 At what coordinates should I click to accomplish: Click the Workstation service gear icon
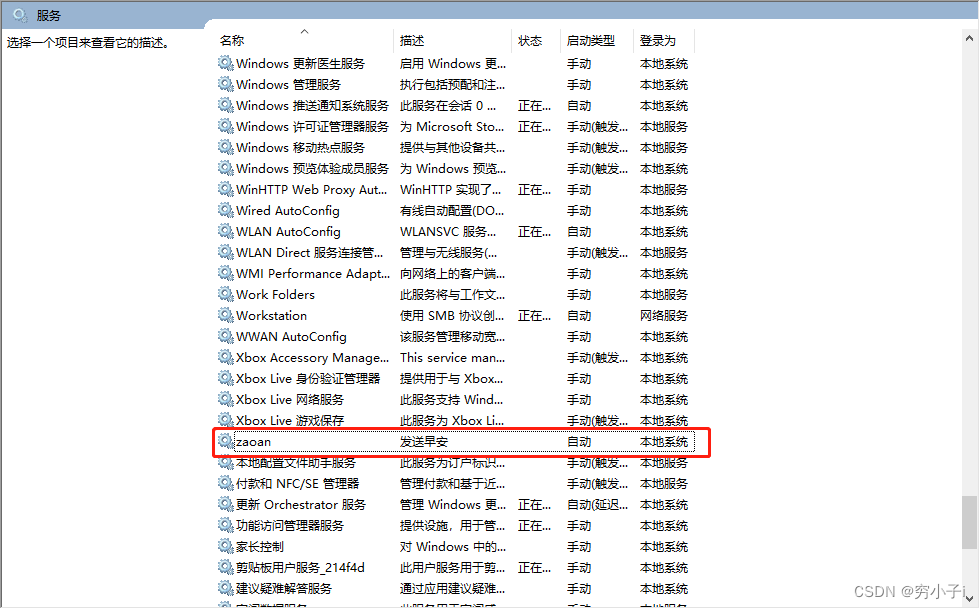coord(227,315)
